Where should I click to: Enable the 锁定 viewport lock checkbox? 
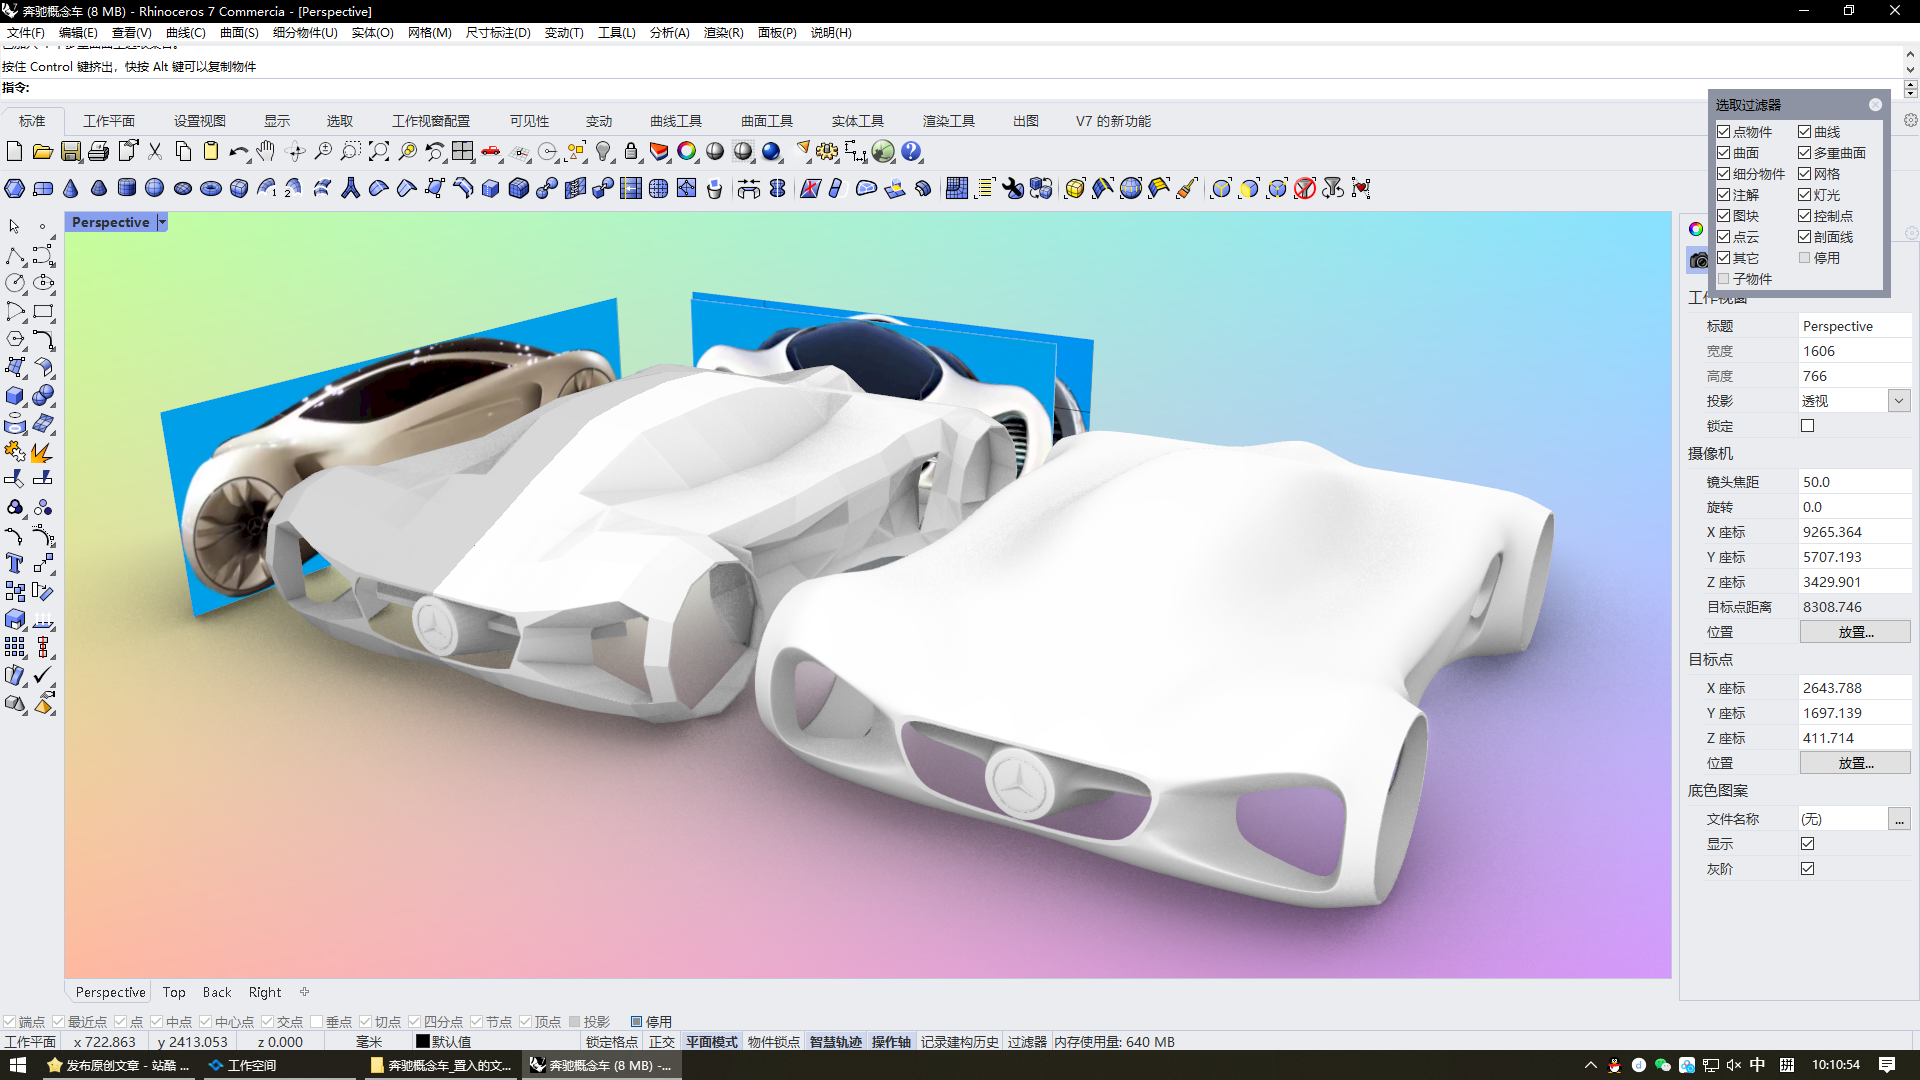pos(1807,426)
